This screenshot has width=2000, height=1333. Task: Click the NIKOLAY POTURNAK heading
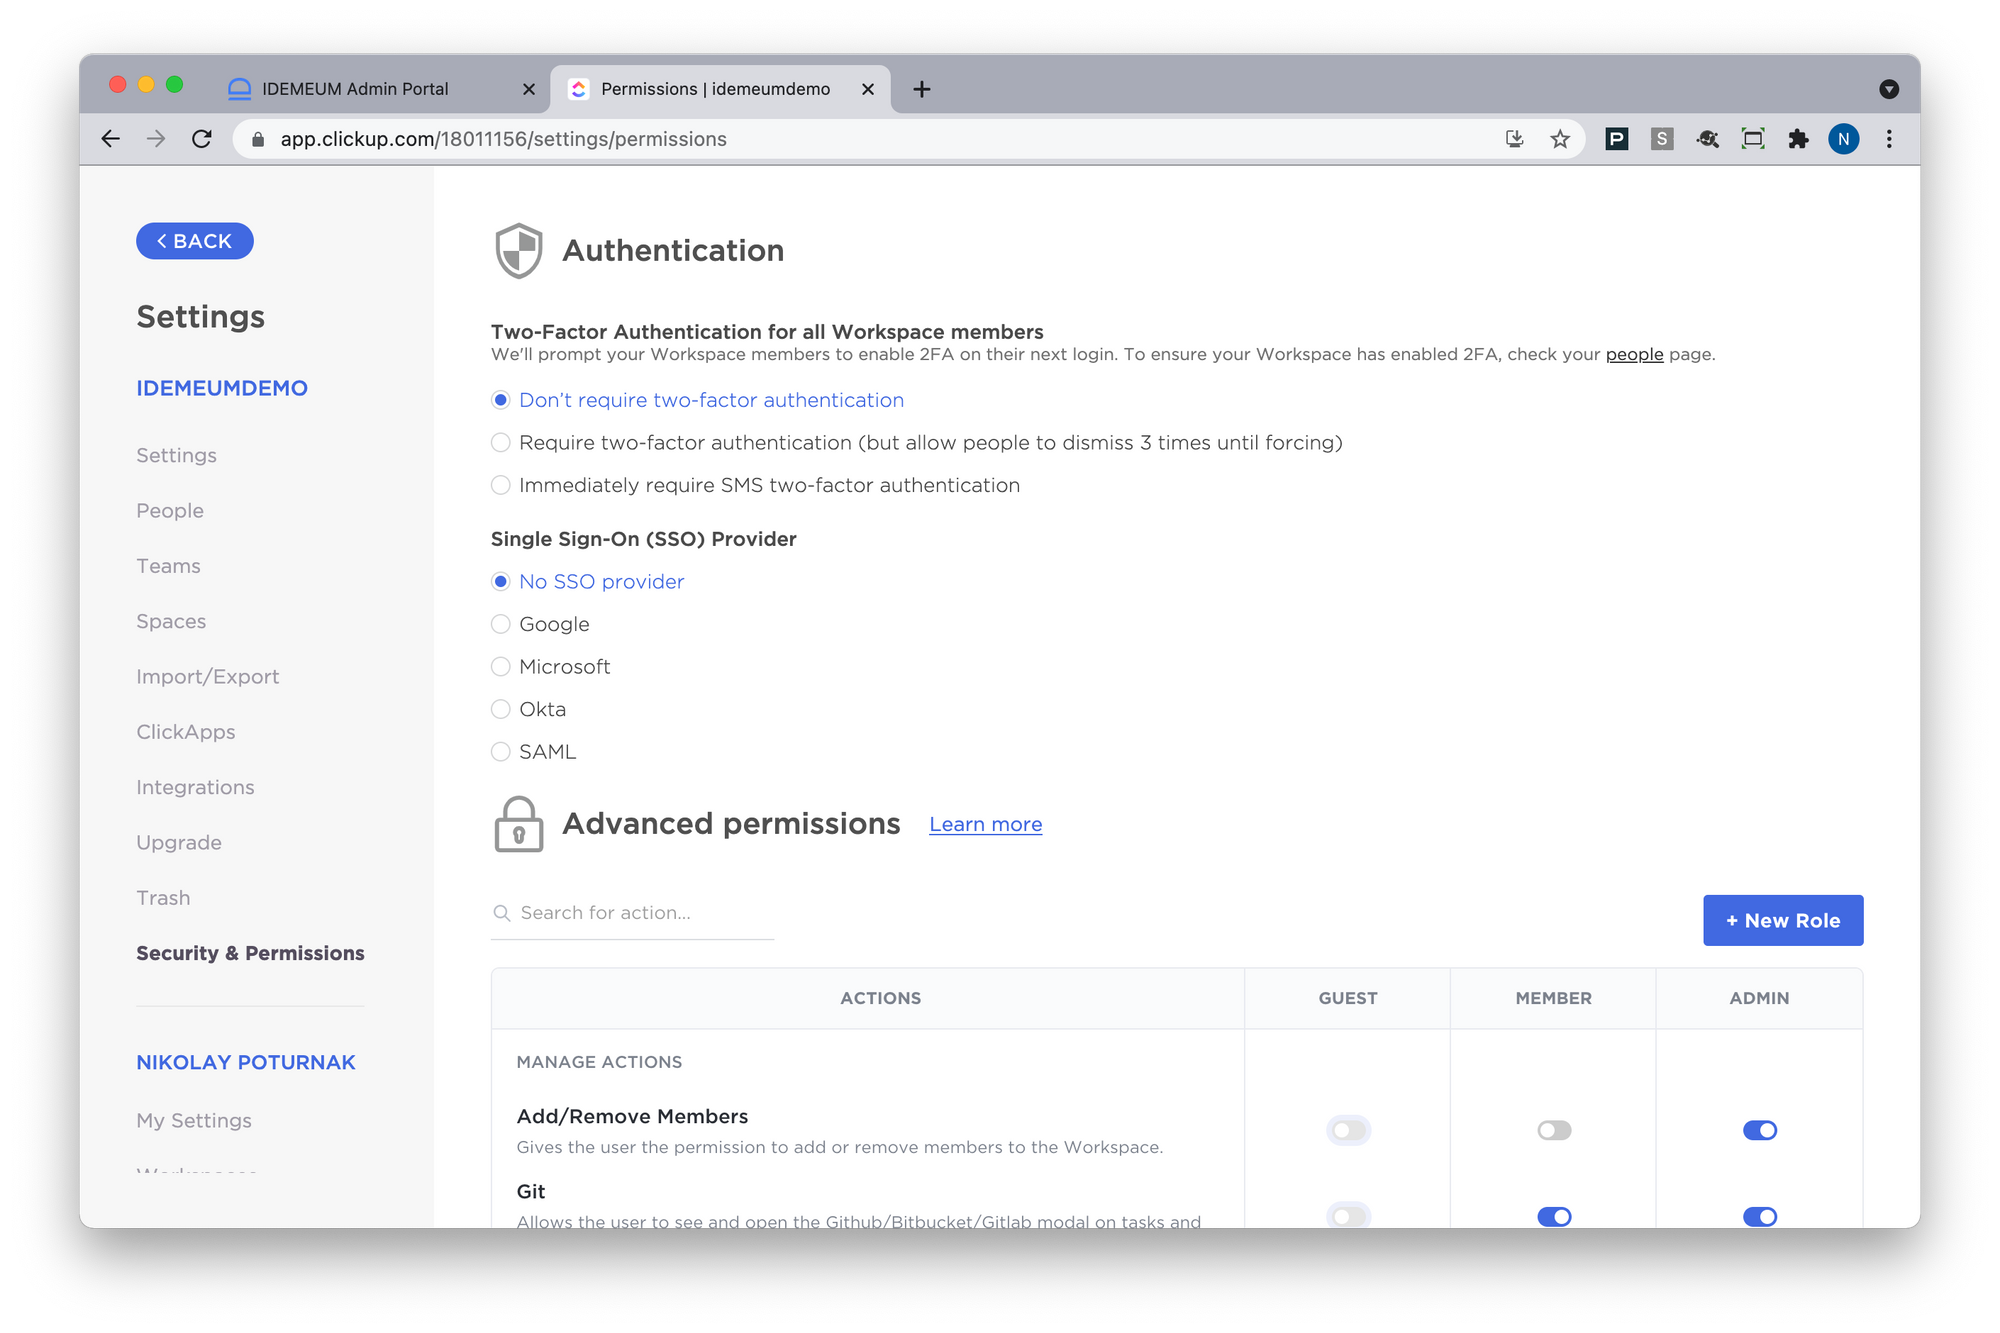(246, 1063)
